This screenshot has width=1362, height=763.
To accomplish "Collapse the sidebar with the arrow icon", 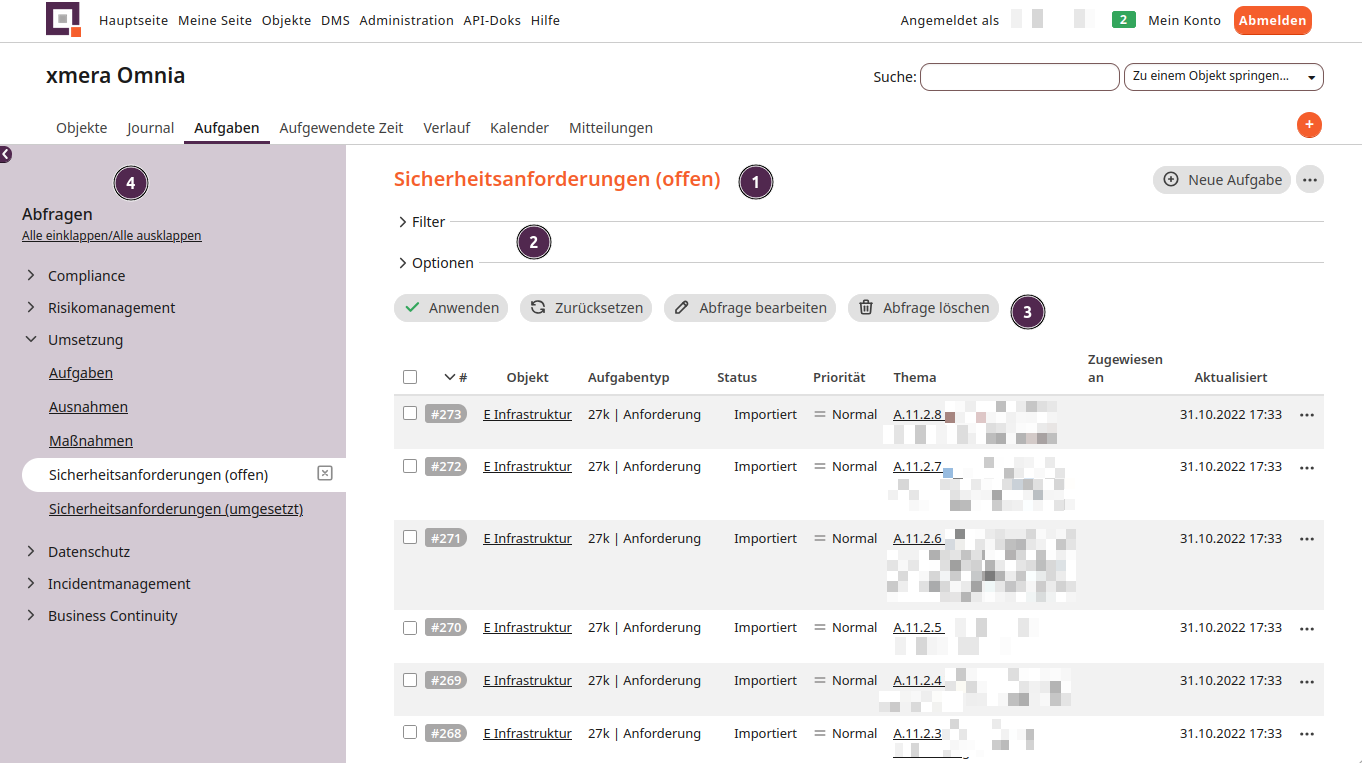I will click(6, 154).
